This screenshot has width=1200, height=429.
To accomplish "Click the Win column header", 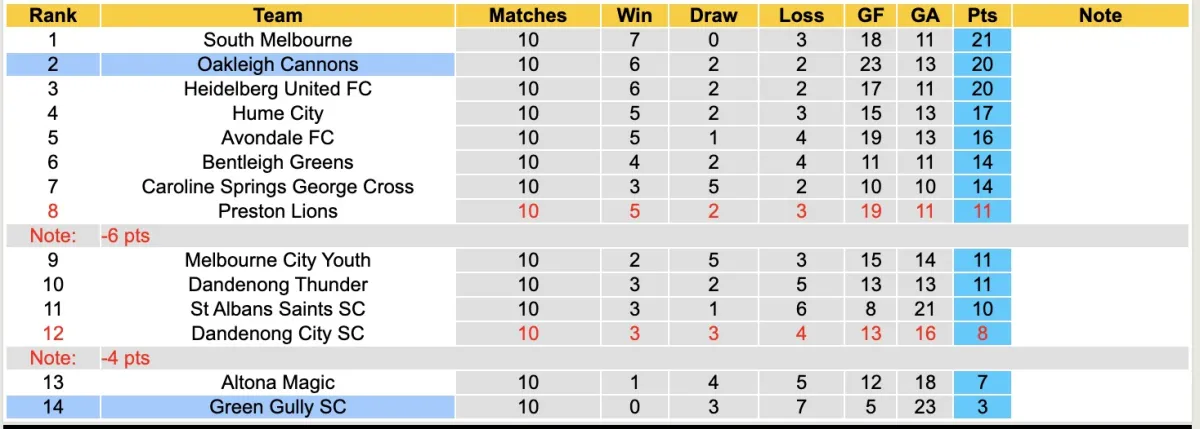I will click(x=634, y=15).
